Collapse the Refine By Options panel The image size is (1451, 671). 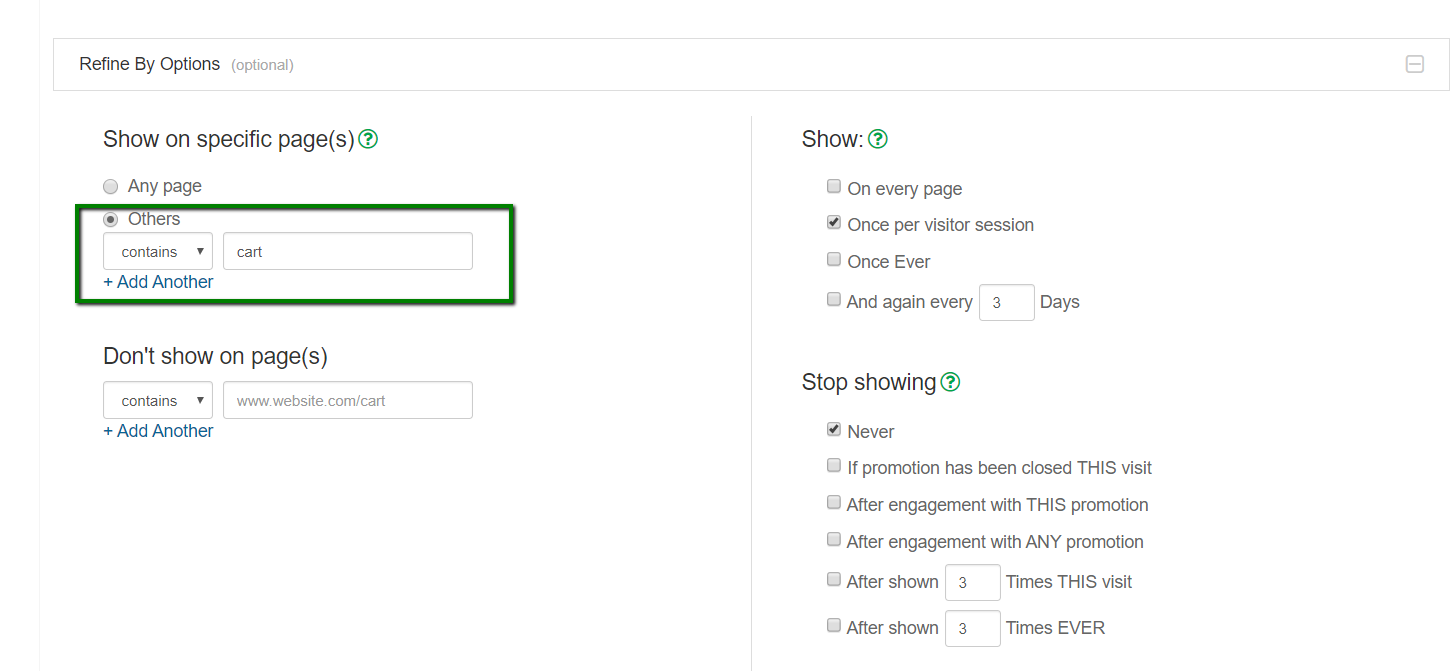pyautogui.click(x=1414, y=64)
